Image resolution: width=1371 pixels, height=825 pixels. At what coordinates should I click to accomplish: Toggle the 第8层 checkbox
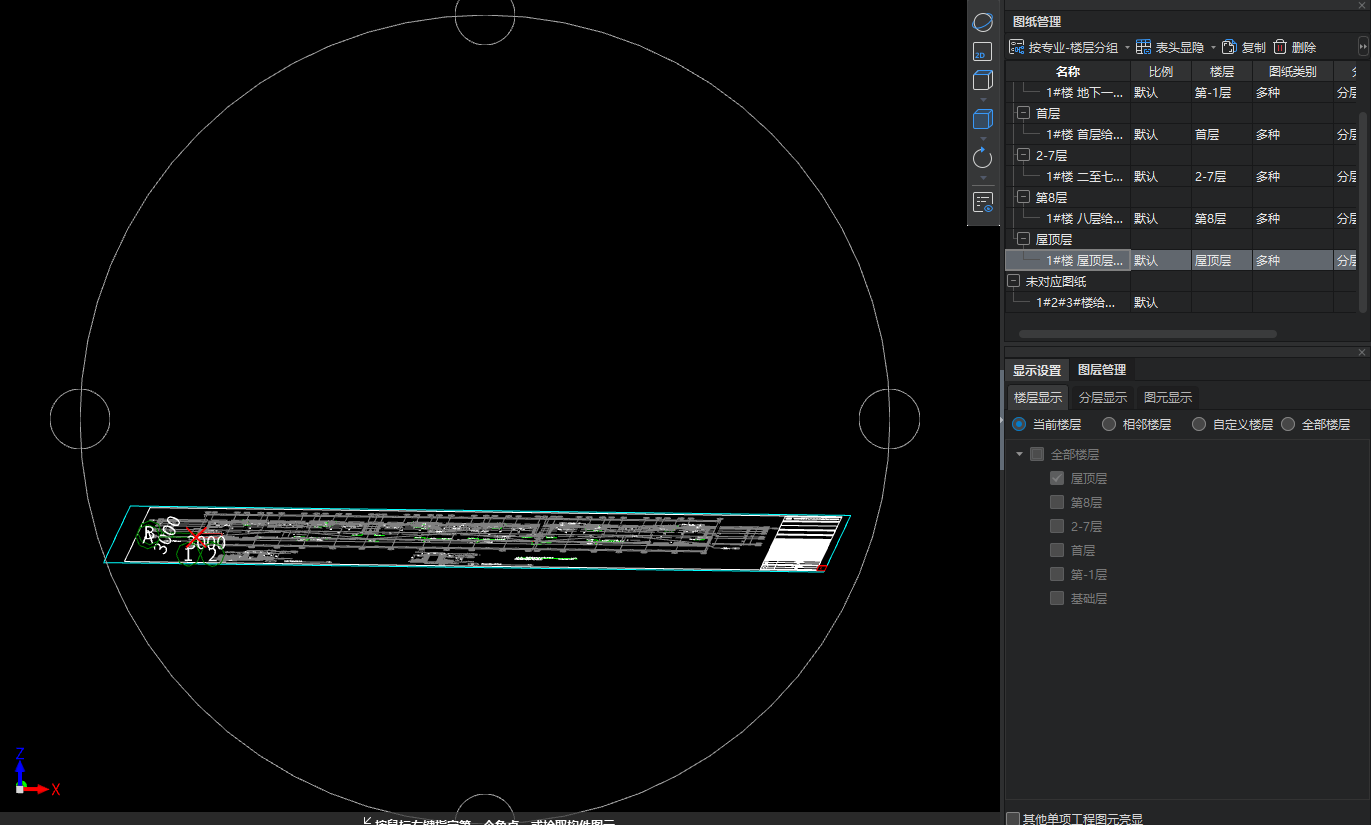[x=1057, y=502]
